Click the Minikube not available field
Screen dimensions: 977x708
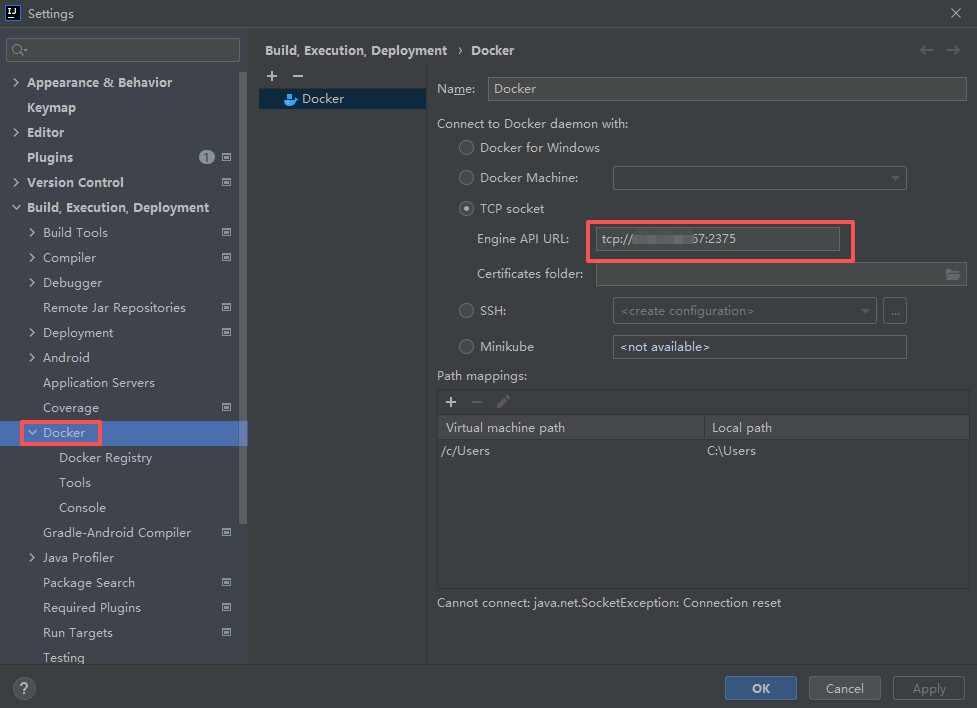point(760,347)
